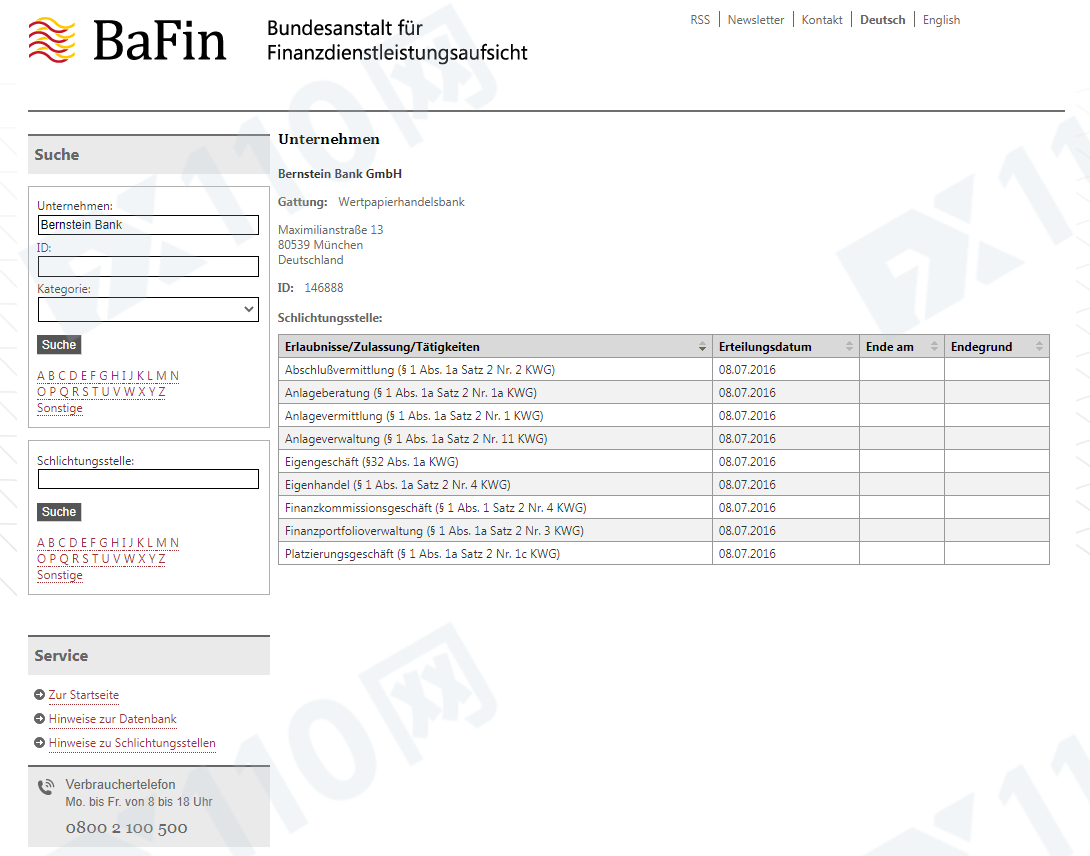The height and width of the screenshot is (856, 1090).
Task: Click Suche button under Schlichtungsstelle field
Action: pyautogui.click(x=59, y=512)
